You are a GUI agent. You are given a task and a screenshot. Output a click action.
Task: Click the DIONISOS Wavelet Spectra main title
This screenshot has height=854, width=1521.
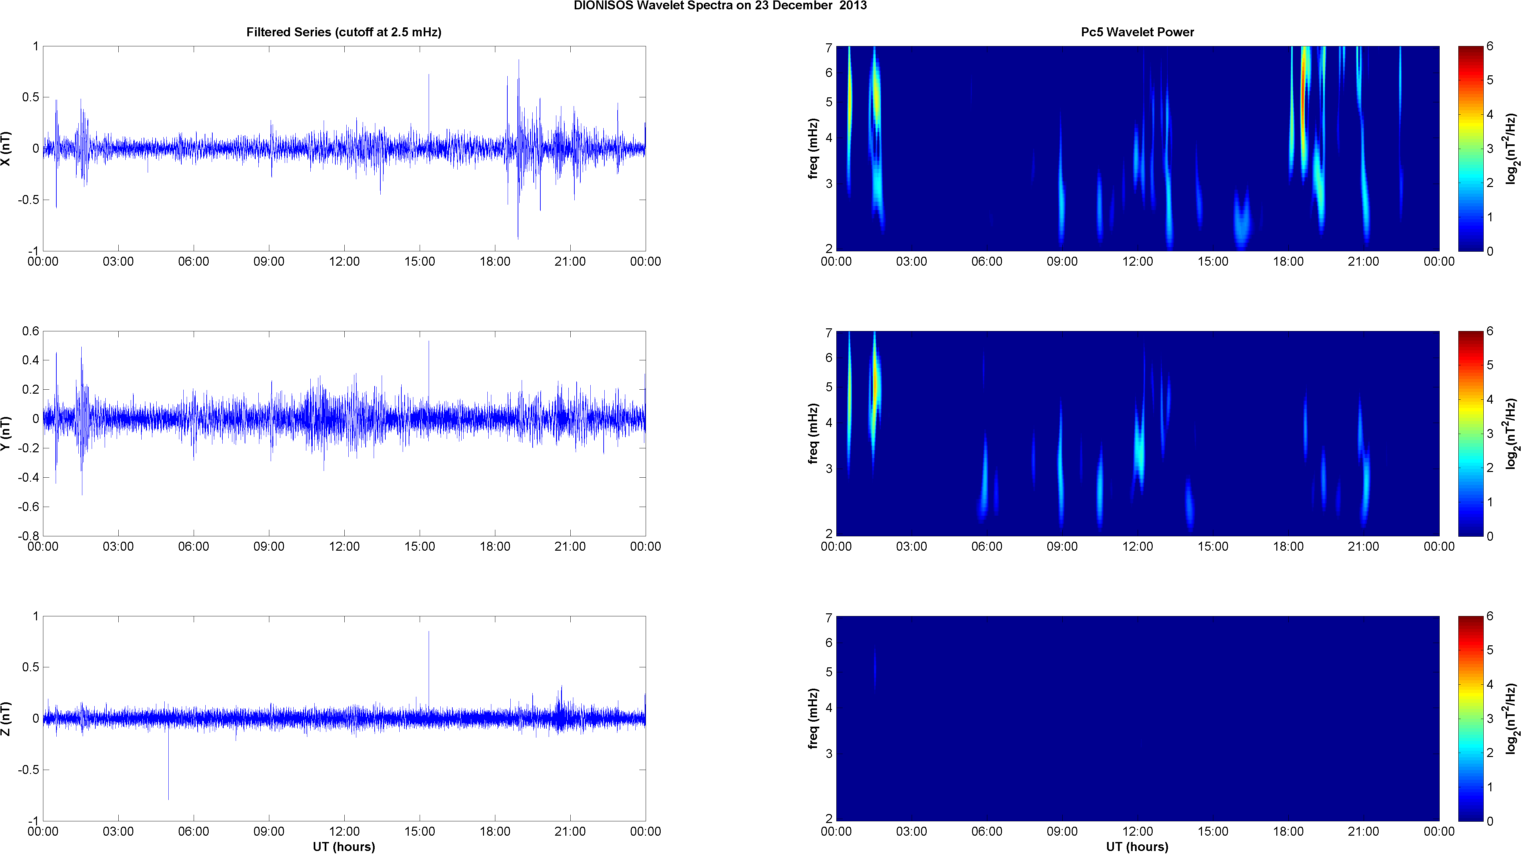tap(720, 6)
